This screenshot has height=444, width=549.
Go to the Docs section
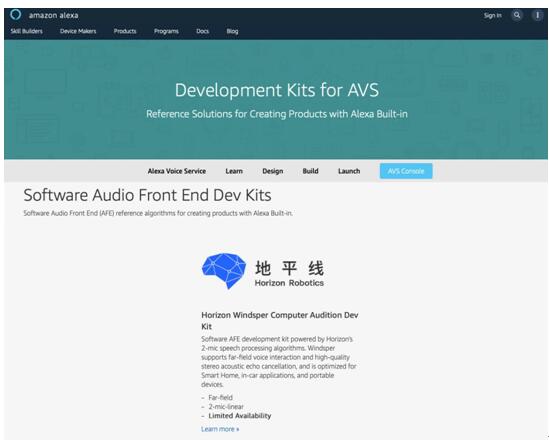[203, 31]
